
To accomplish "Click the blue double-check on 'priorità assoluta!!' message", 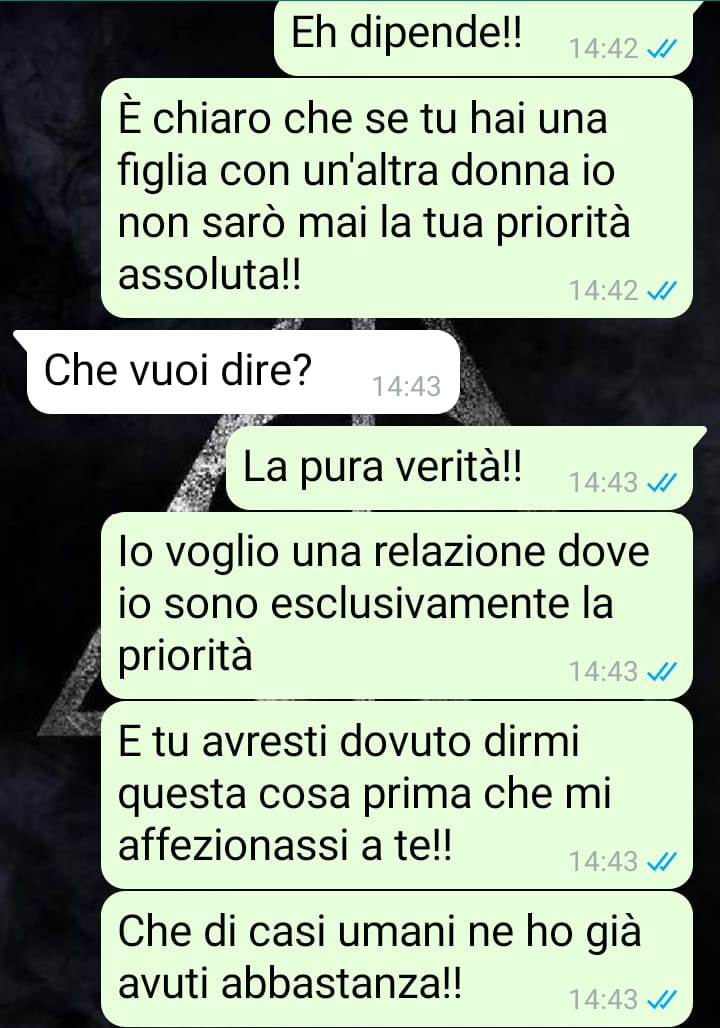I will point(661,290).
